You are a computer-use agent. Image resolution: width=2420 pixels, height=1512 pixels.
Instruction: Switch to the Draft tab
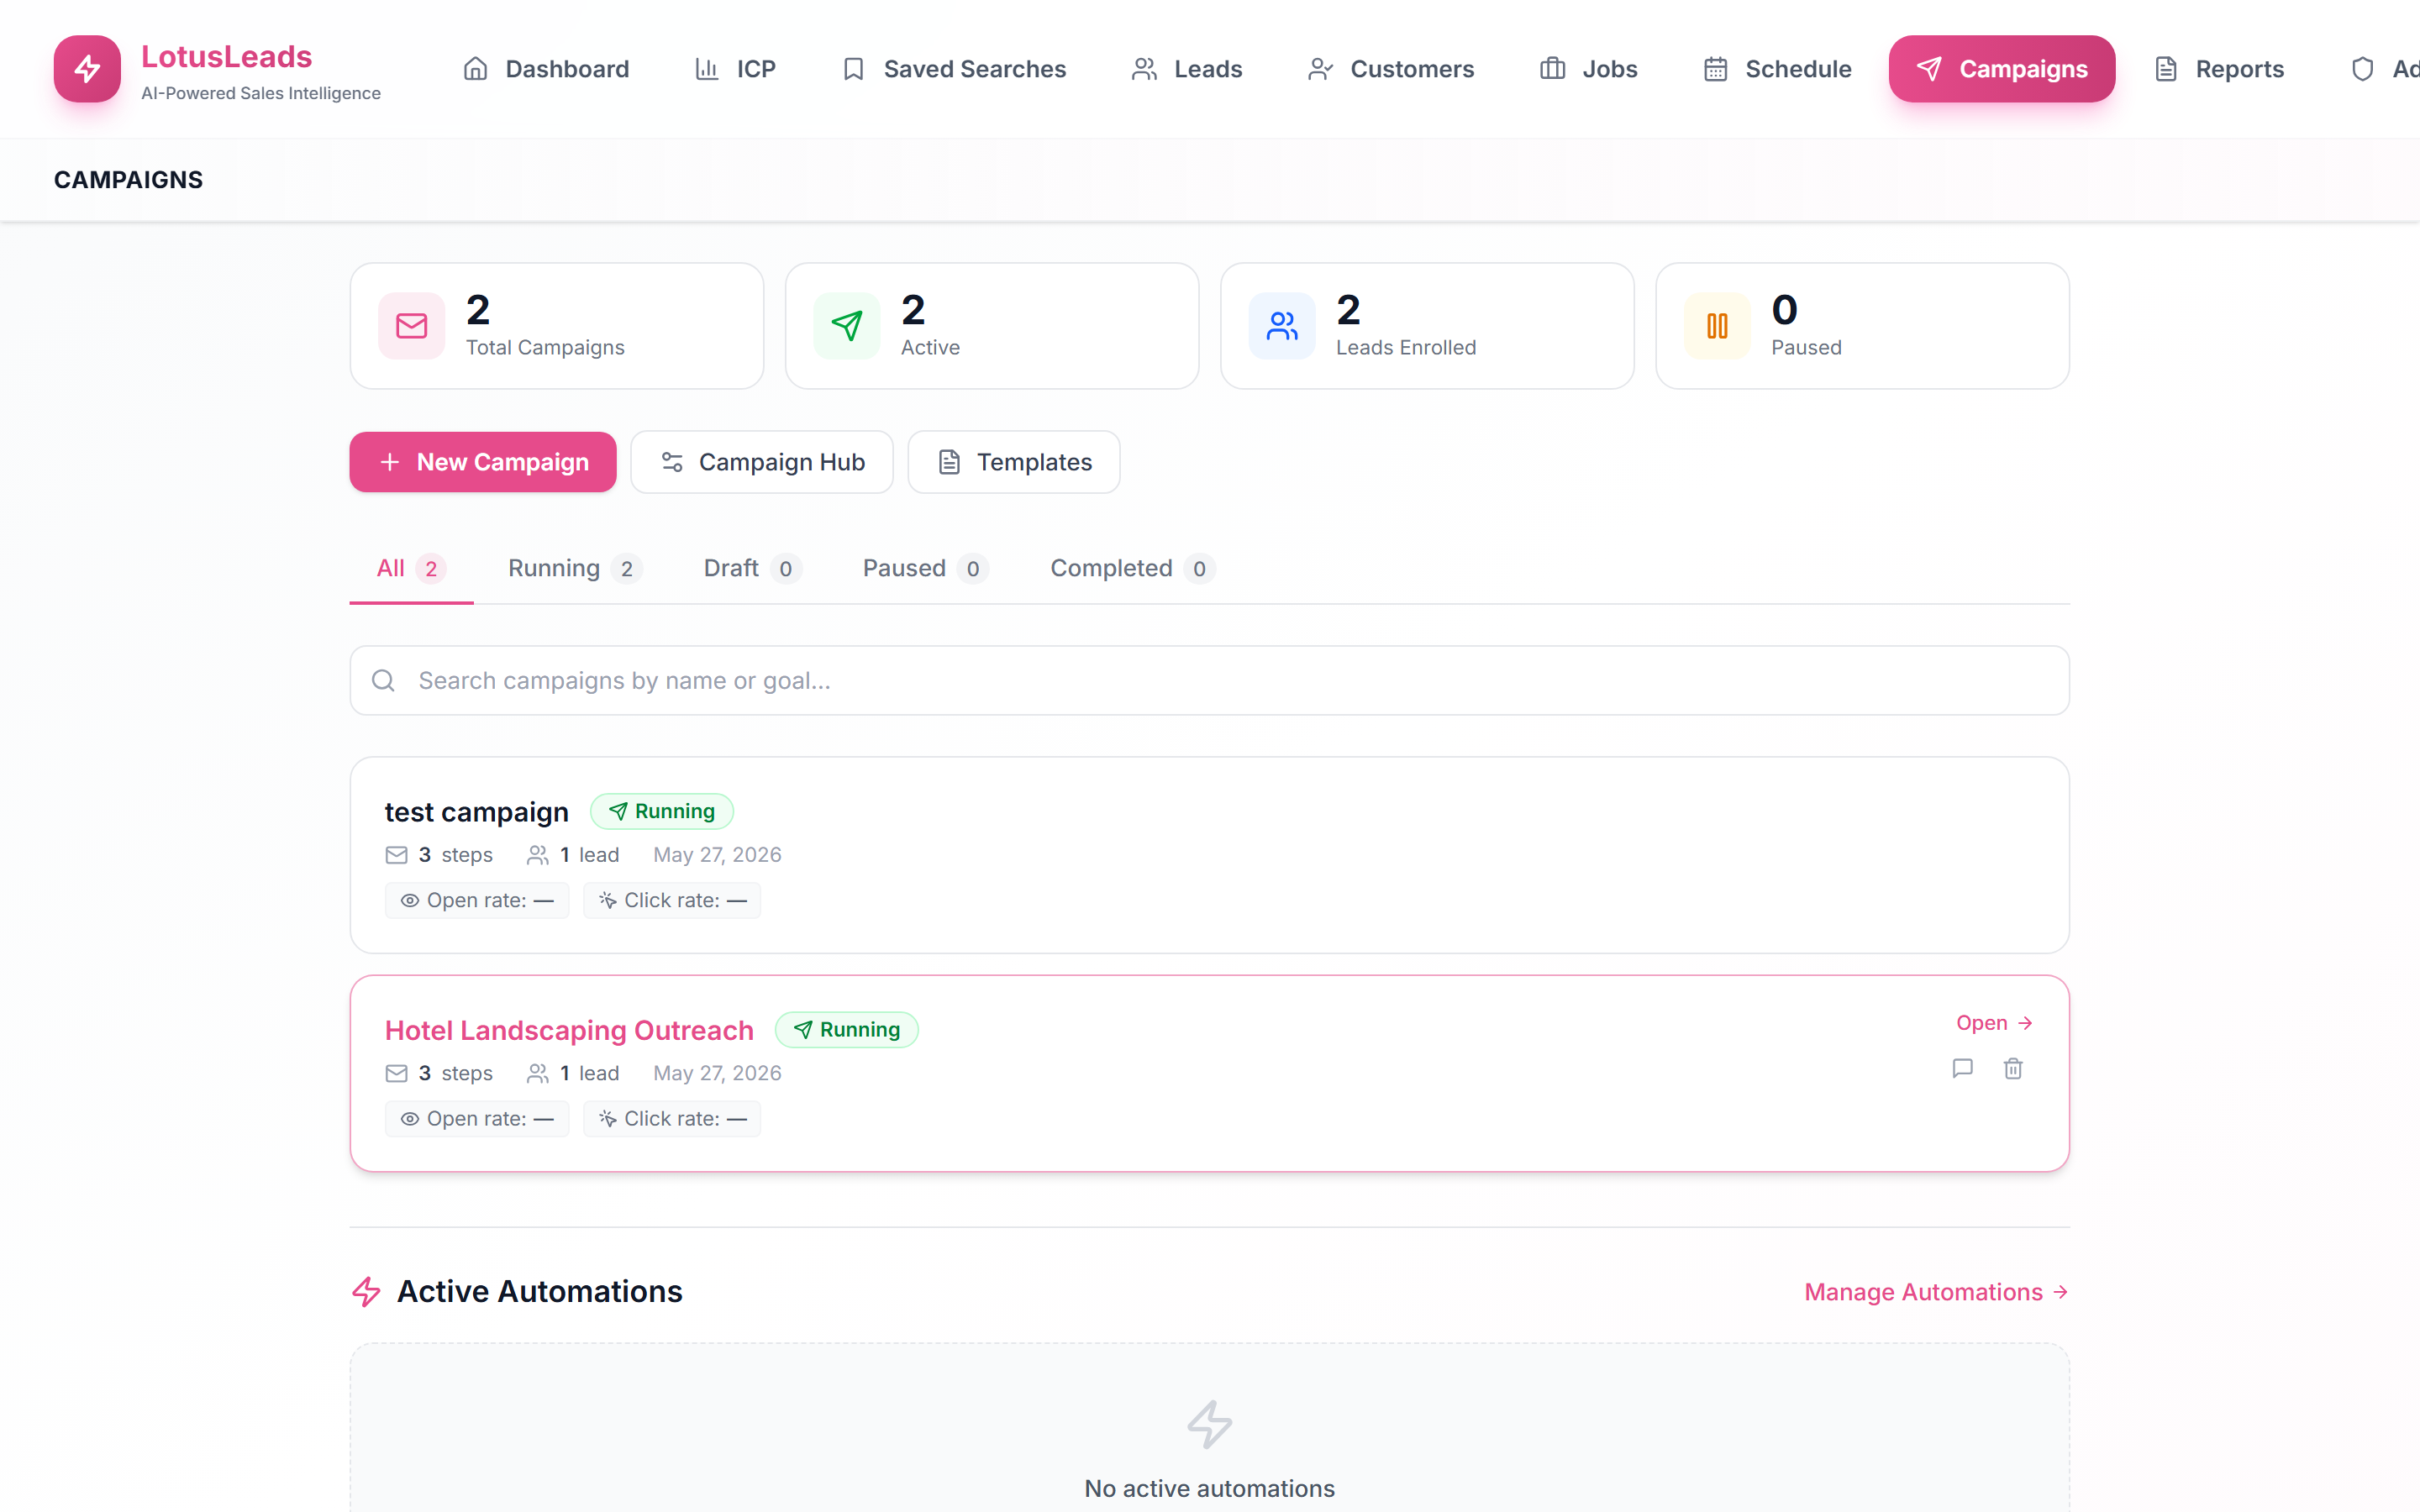752,568
